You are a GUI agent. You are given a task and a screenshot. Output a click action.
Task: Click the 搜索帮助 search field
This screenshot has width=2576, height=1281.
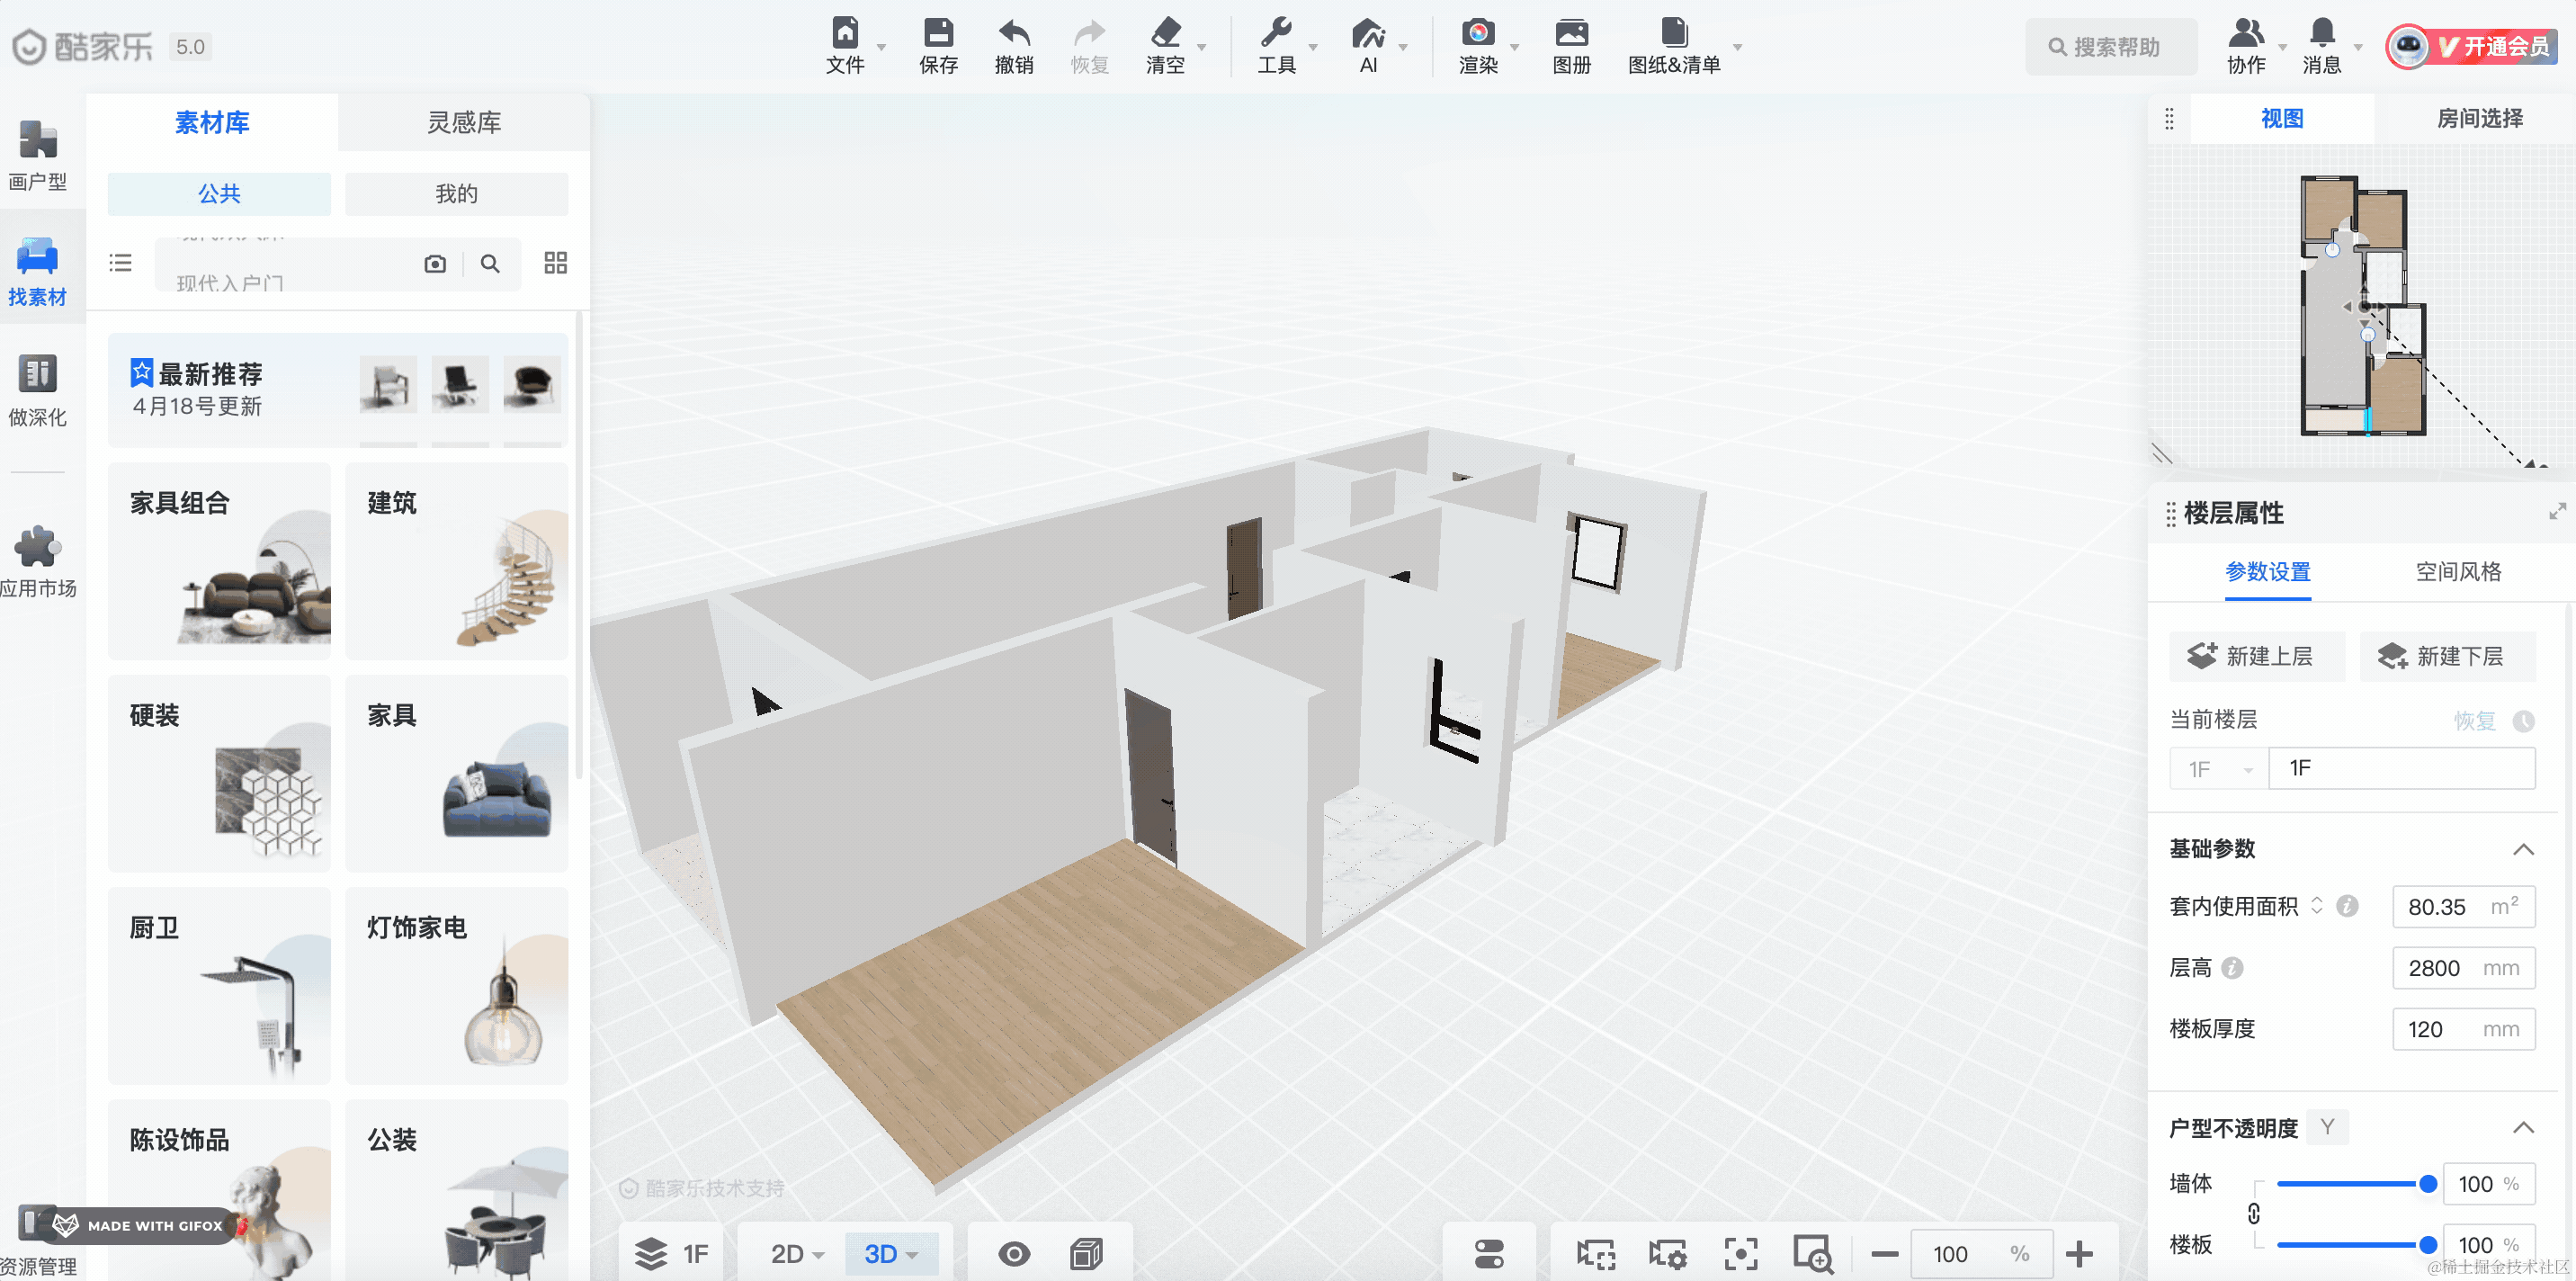2112,47
